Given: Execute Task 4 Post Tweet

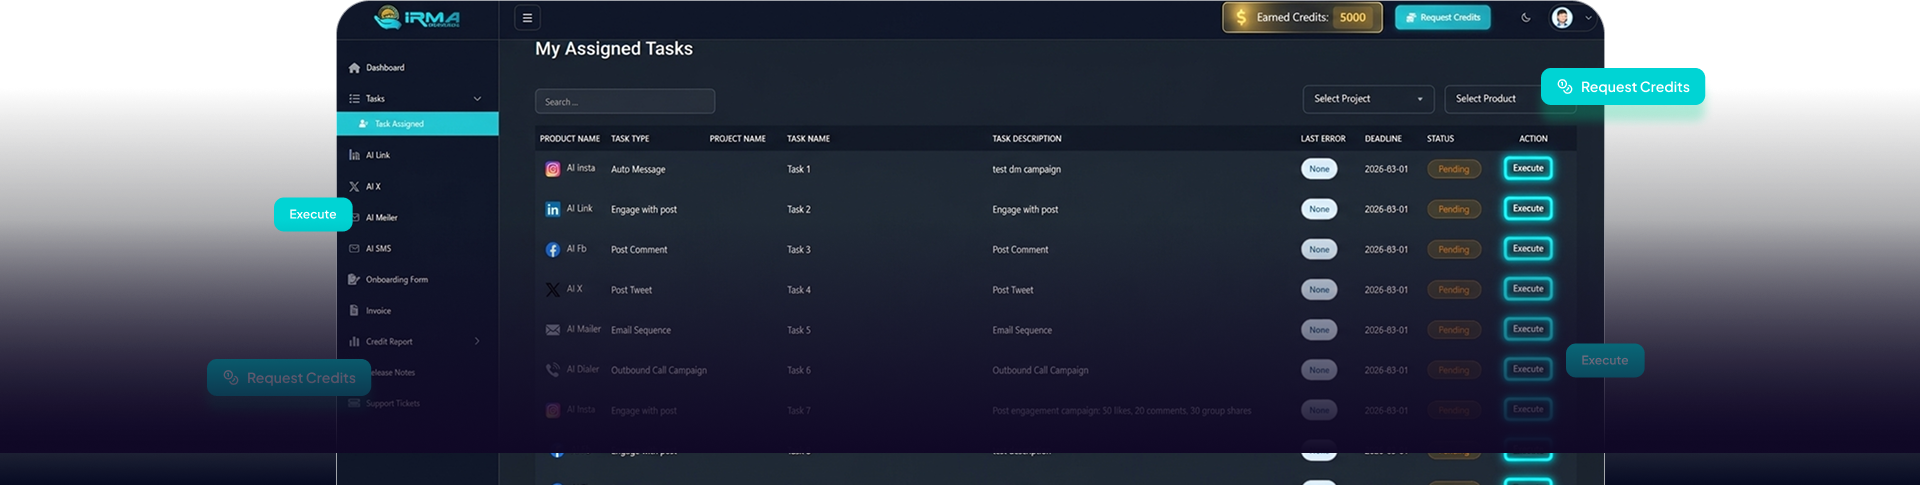Looking at the screenshot, I should tap(1527, 289).
